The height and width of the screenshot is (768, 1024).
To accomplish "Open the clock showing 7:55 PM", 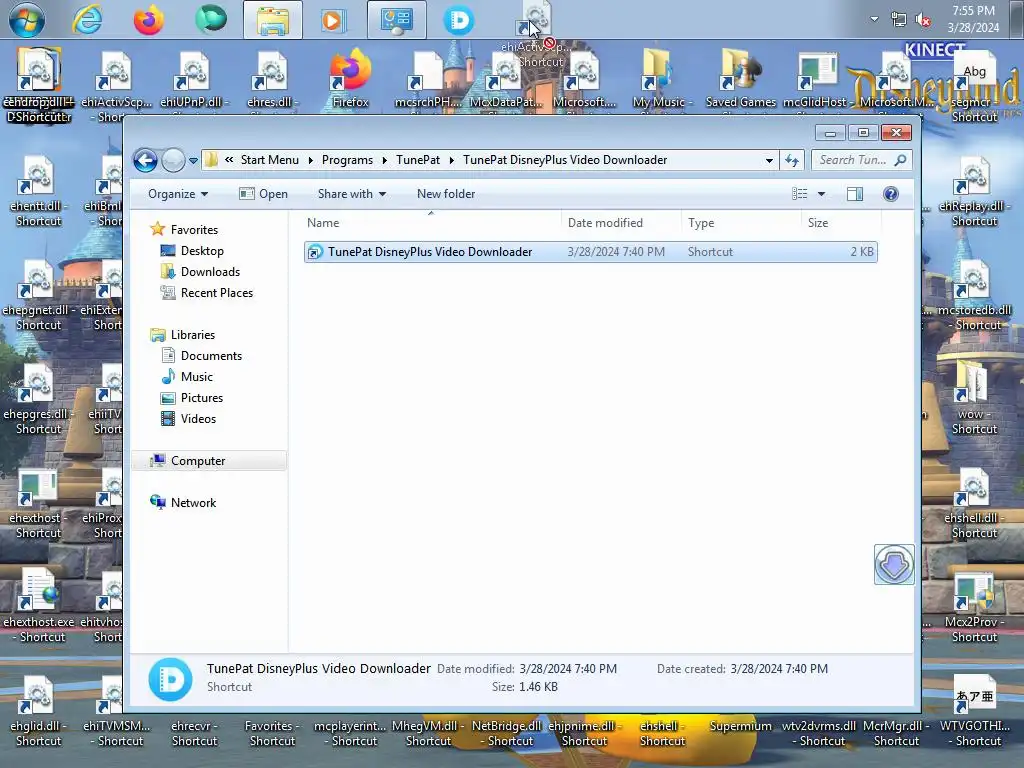I will tap(973, 19).
